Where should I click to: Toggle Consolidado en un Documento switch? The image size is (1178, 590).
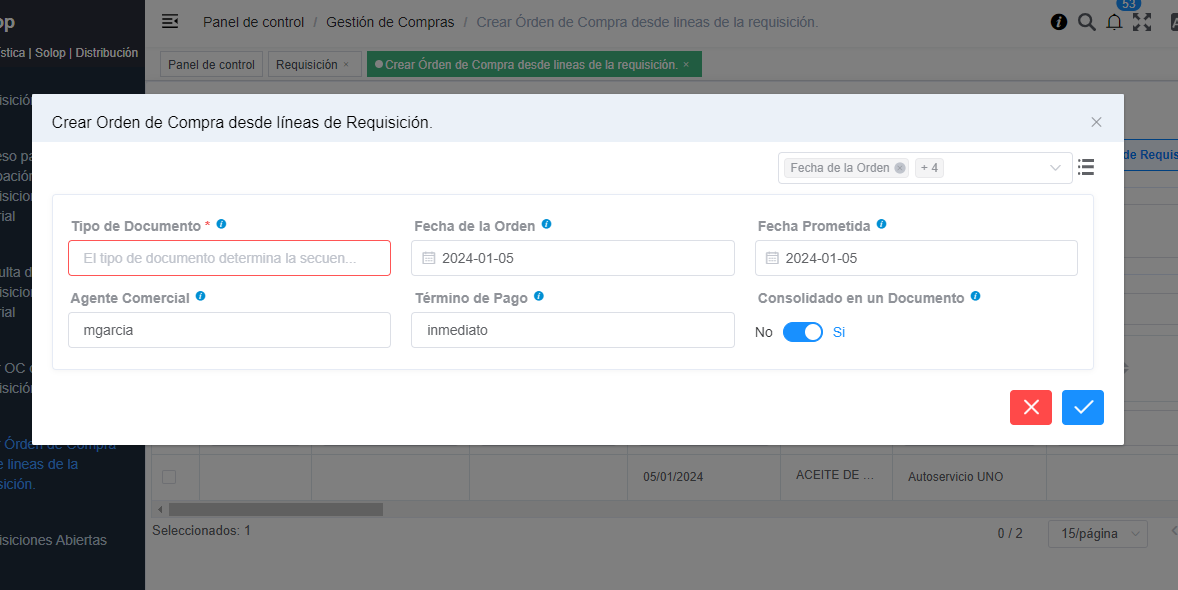pyautogui.click(x=802, y=332)
